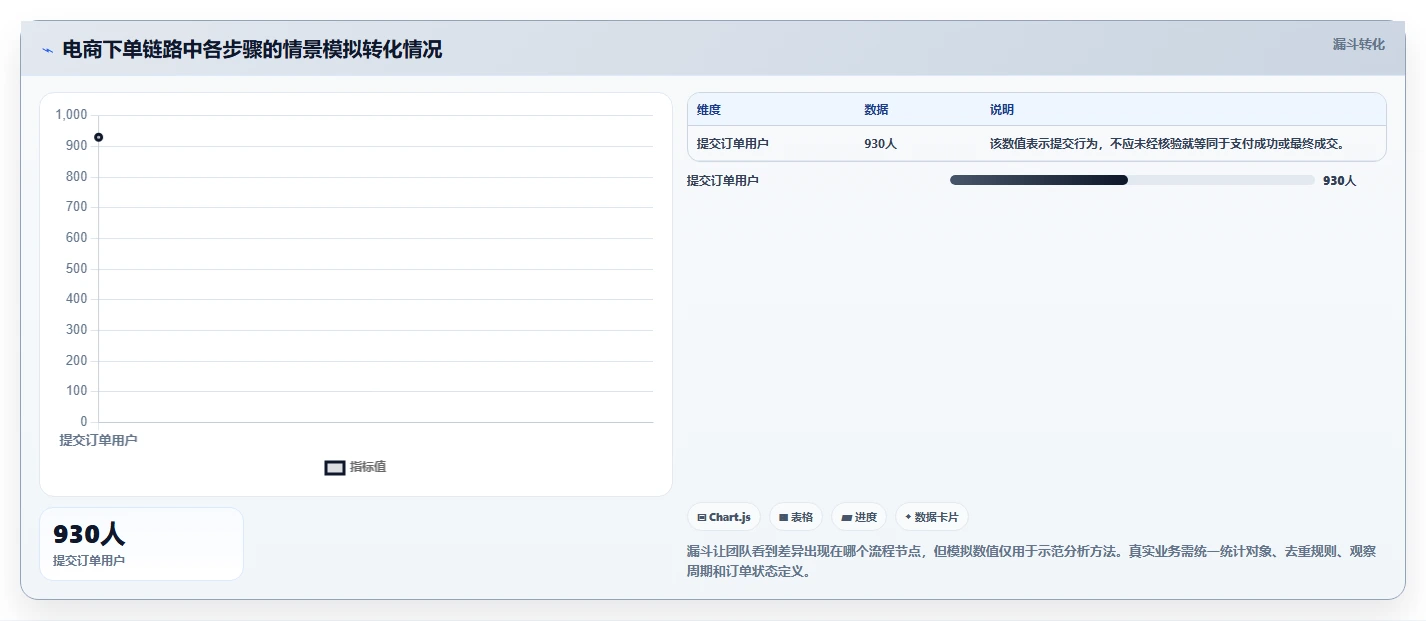Click the dashboard title text
Viewport: 1426px width, 621px height.
coord(252,49)
